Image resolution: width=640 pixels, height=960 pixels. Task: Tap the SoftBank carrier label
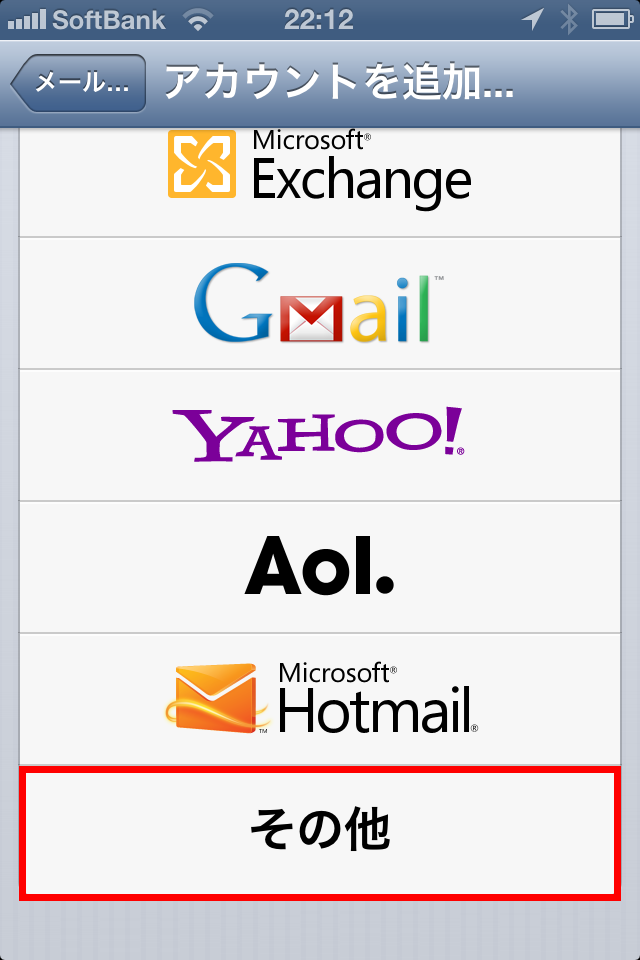(109, 20)
